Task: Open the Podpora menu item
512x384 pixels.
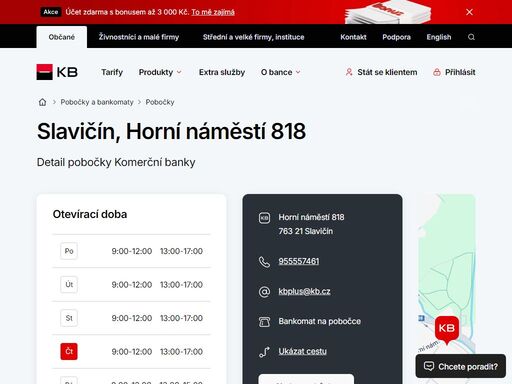Action: point(396,37)
